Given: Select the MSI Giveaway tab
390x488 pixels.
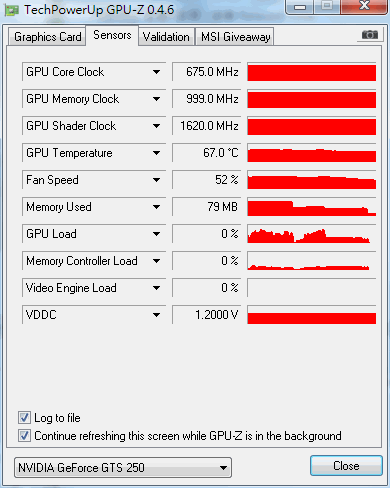Looking at the screenshot, I should (x=235, y=37).
